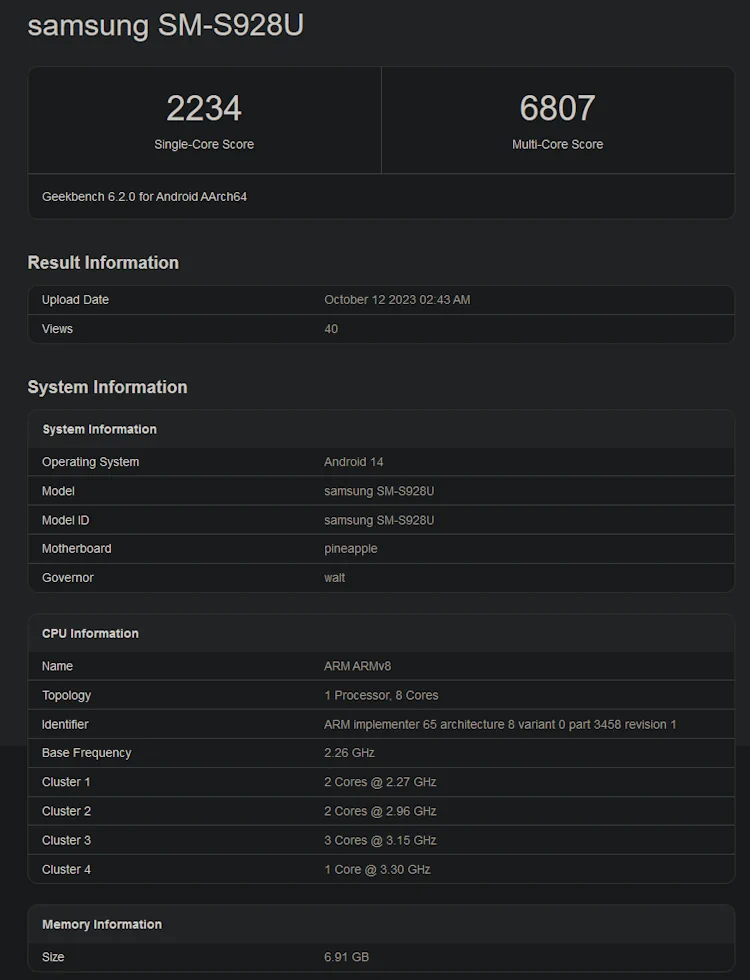The image size is (750, 980).
Task: Select samsung SM-S928U in the Model row
Action: pos(379,491)
